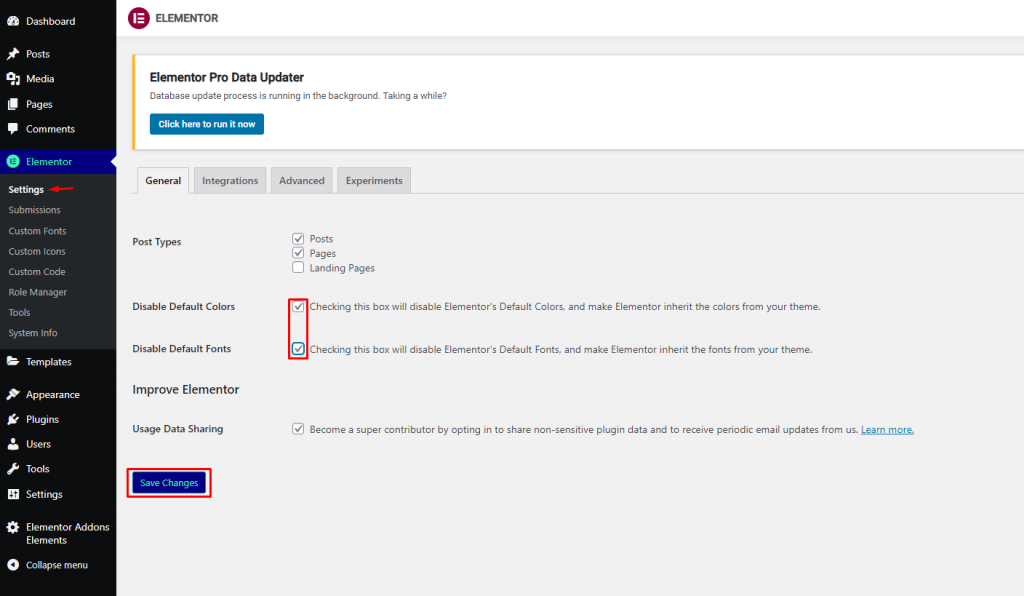Open Media via its sidebar icon

pos(13,79)
